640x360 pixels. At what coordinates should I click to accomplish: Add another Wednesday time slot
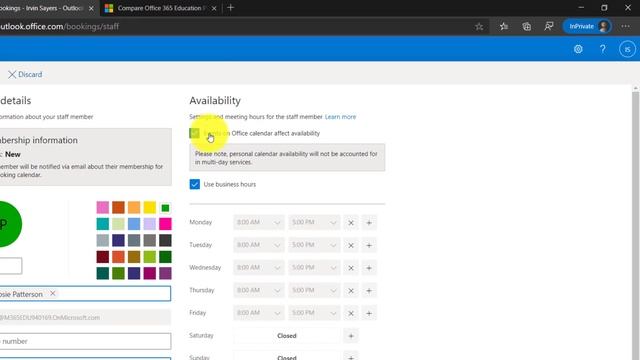click(x=369, y=268)
